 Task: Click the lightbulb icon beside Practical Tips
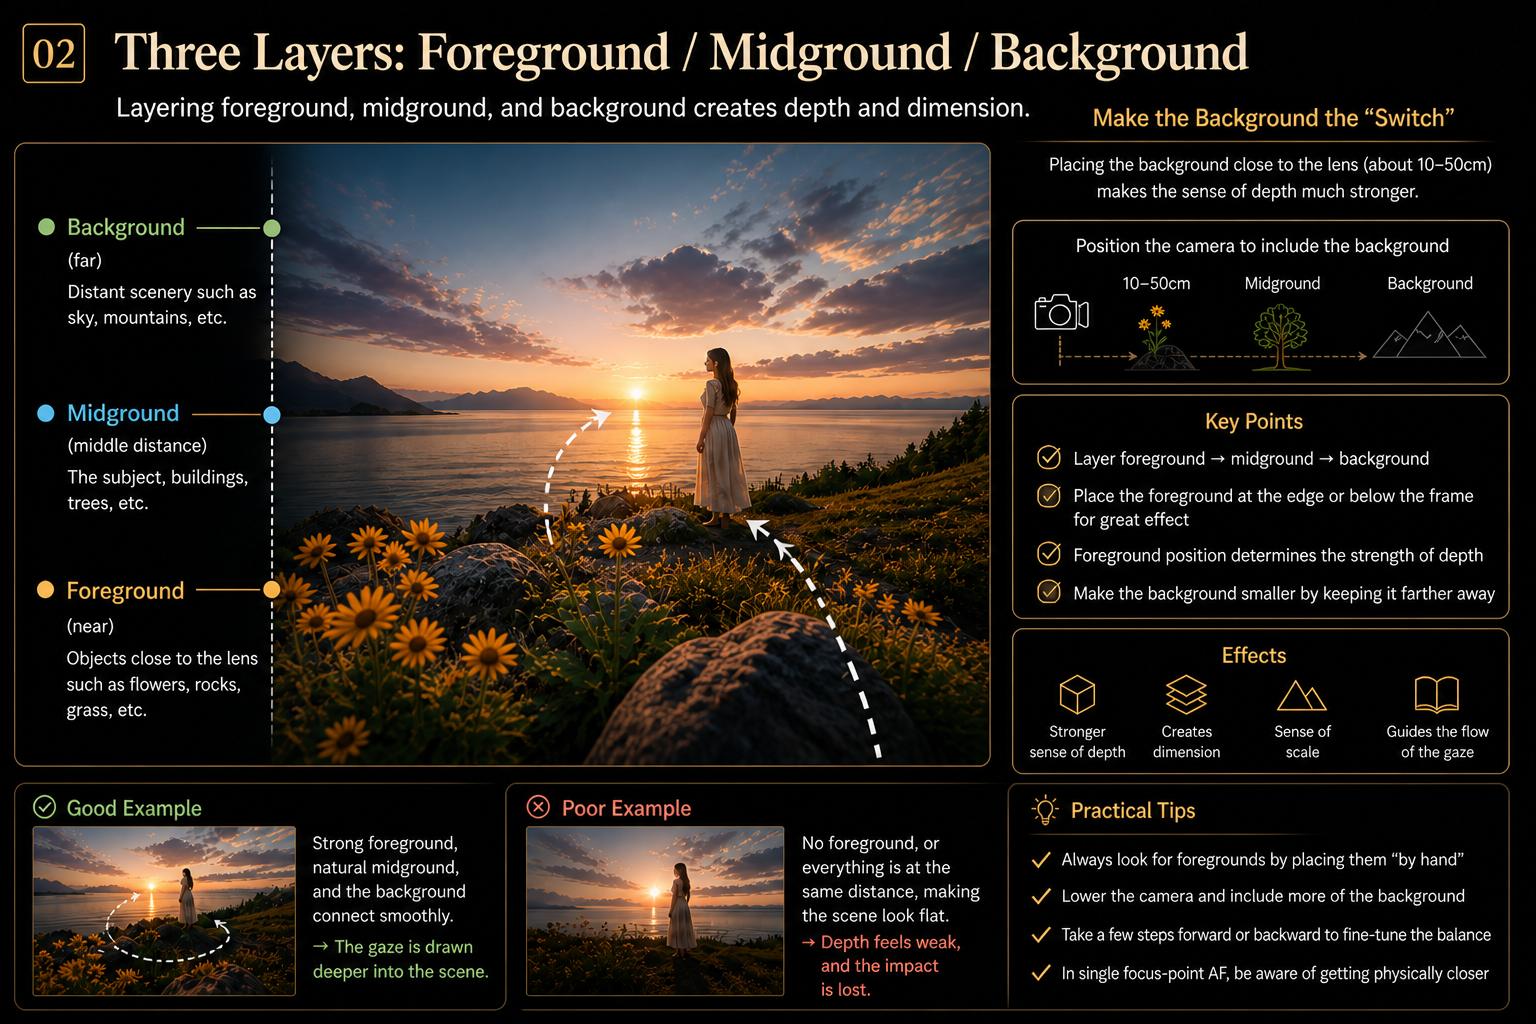pos(1044,810)
